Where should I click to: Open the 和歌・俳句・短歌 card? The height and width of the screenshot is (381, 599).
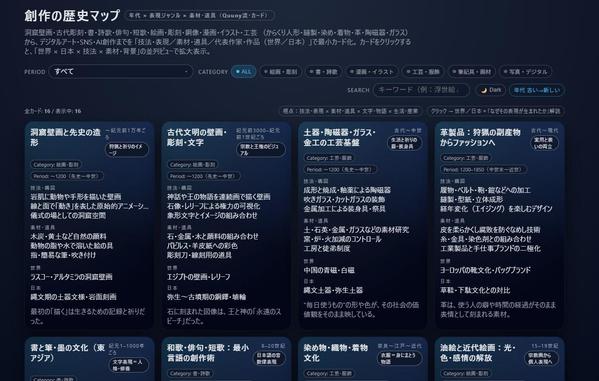226,359
